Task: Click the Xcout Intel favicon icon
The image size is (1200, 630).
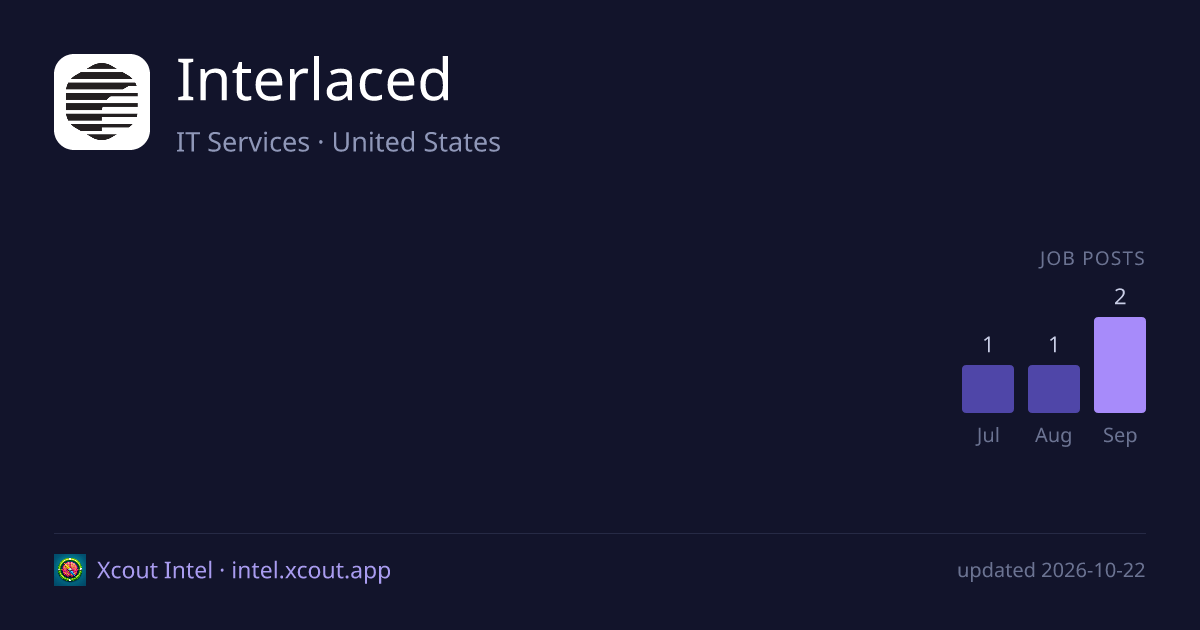Action: coord(70,570)
